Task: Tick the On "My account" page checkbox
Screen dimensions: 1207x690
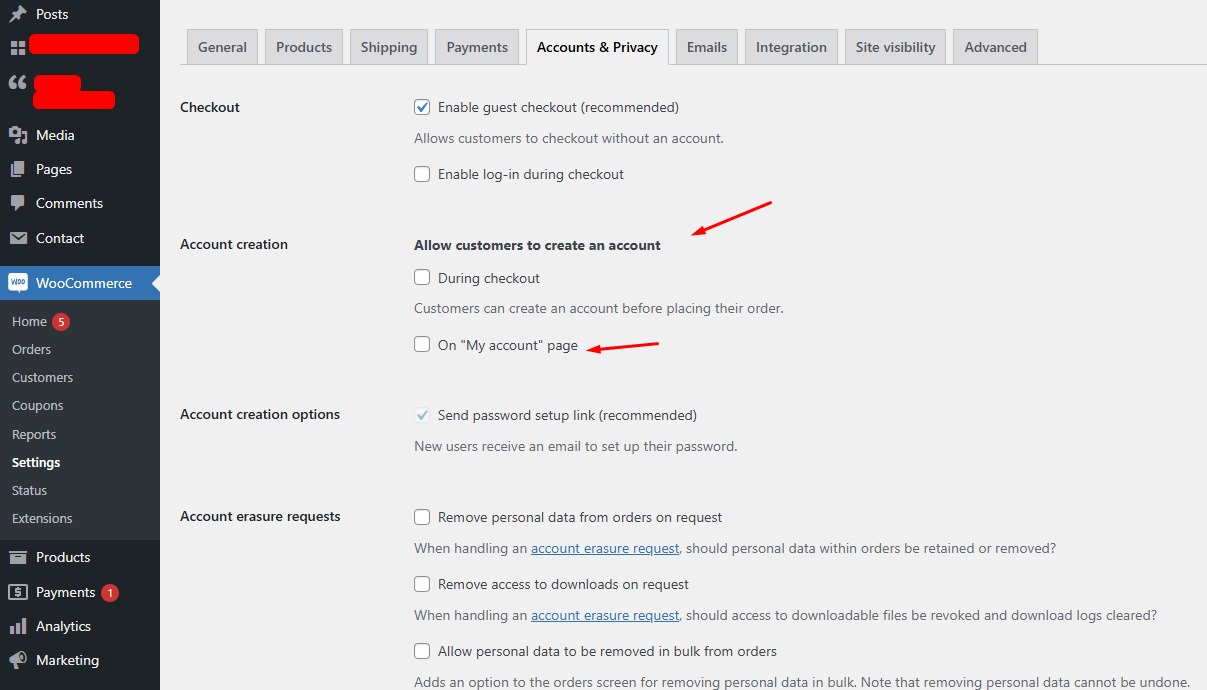Action: (x=422, y=345)
